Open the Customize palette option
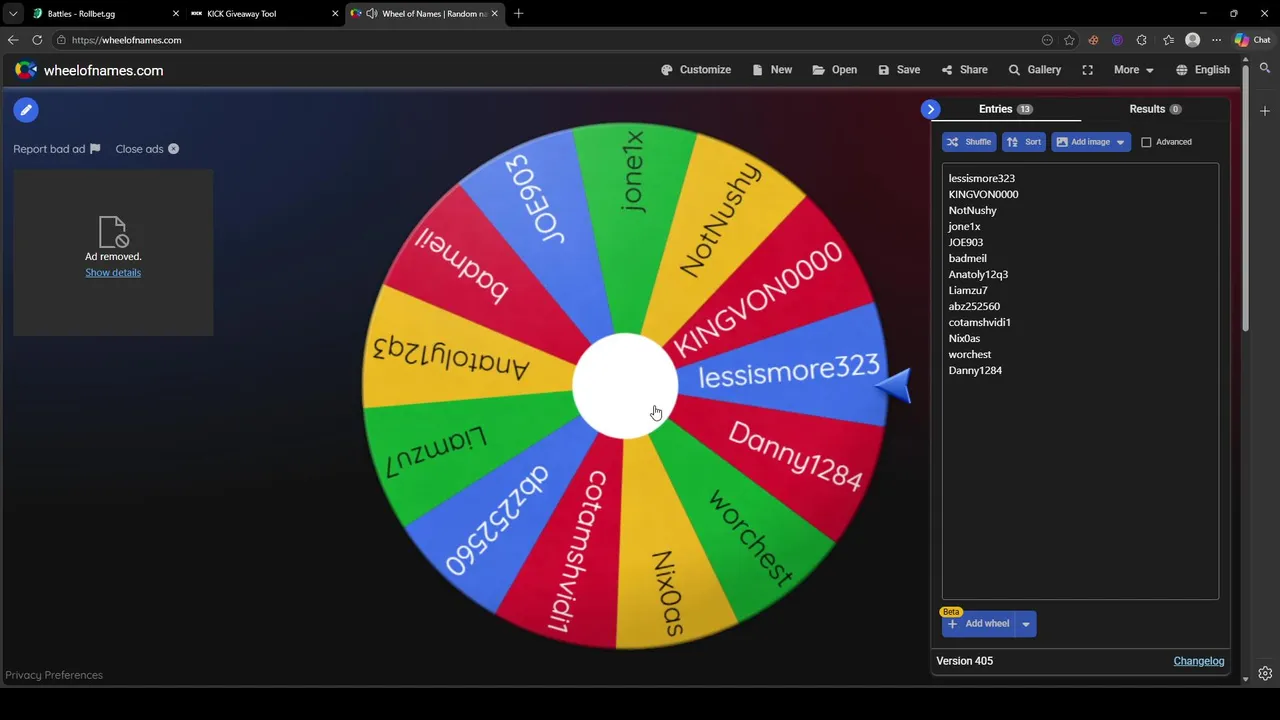The width and height of the screenshot is (1280, 720). point(696,70)
